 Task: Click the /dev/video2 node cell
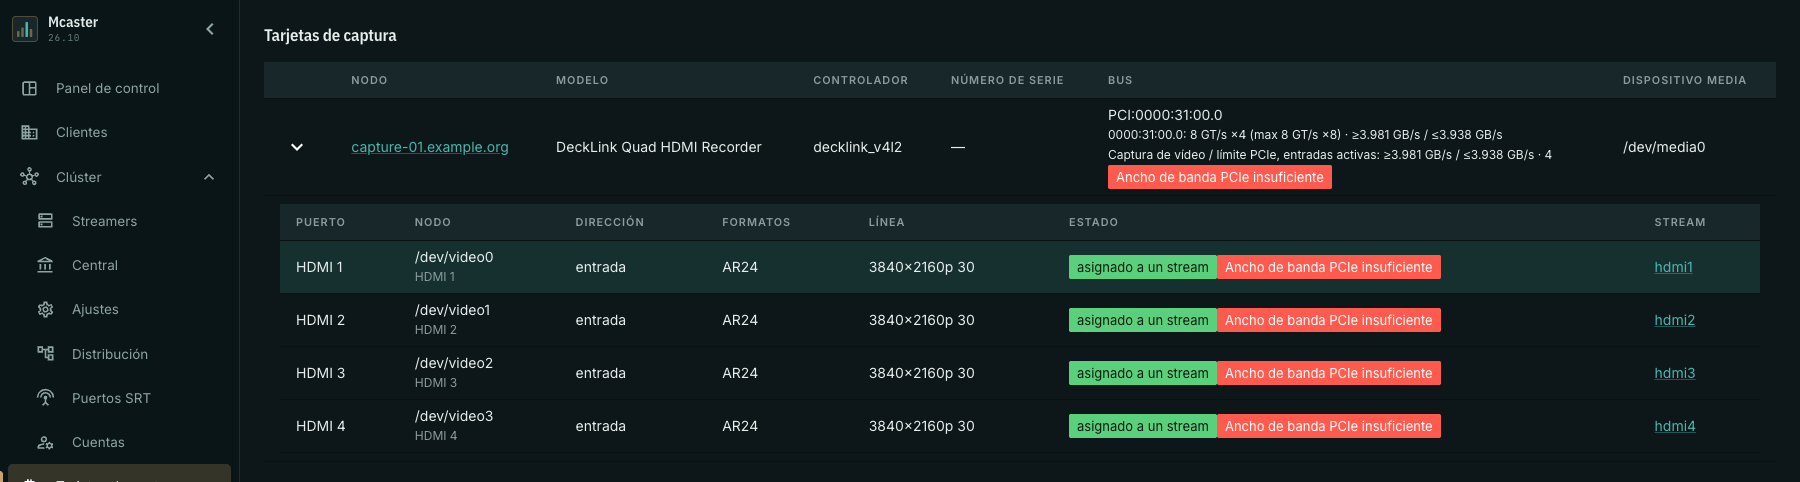pos(454,363)
